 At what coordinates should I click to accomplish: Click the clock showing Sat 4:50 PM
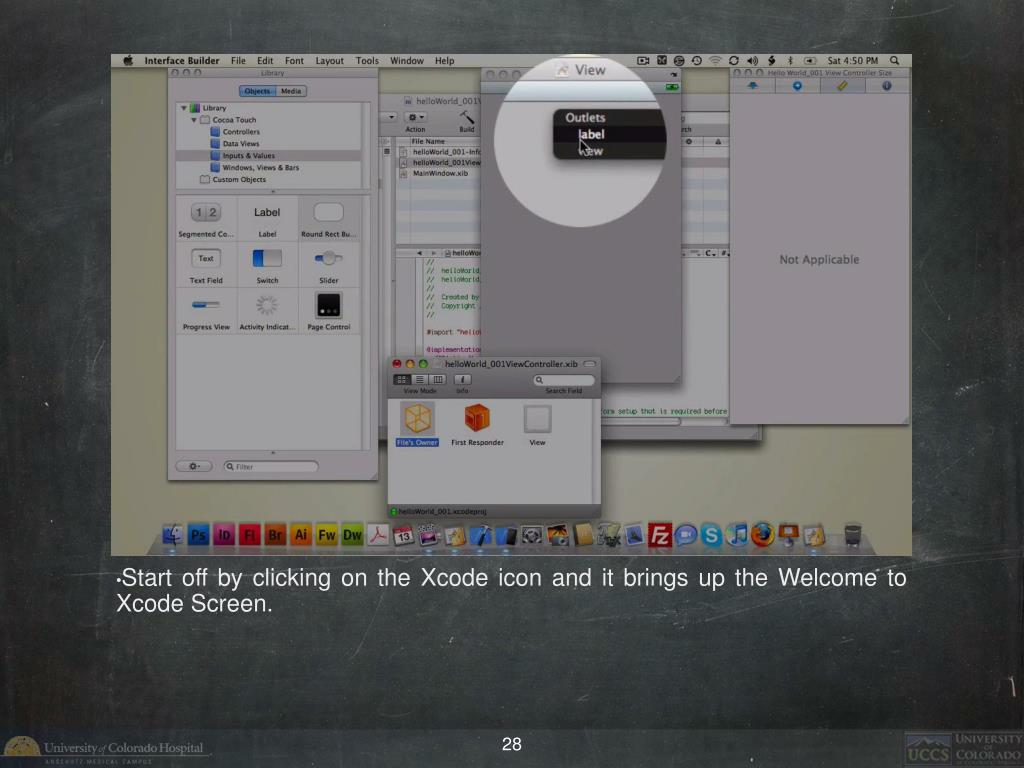853,61
